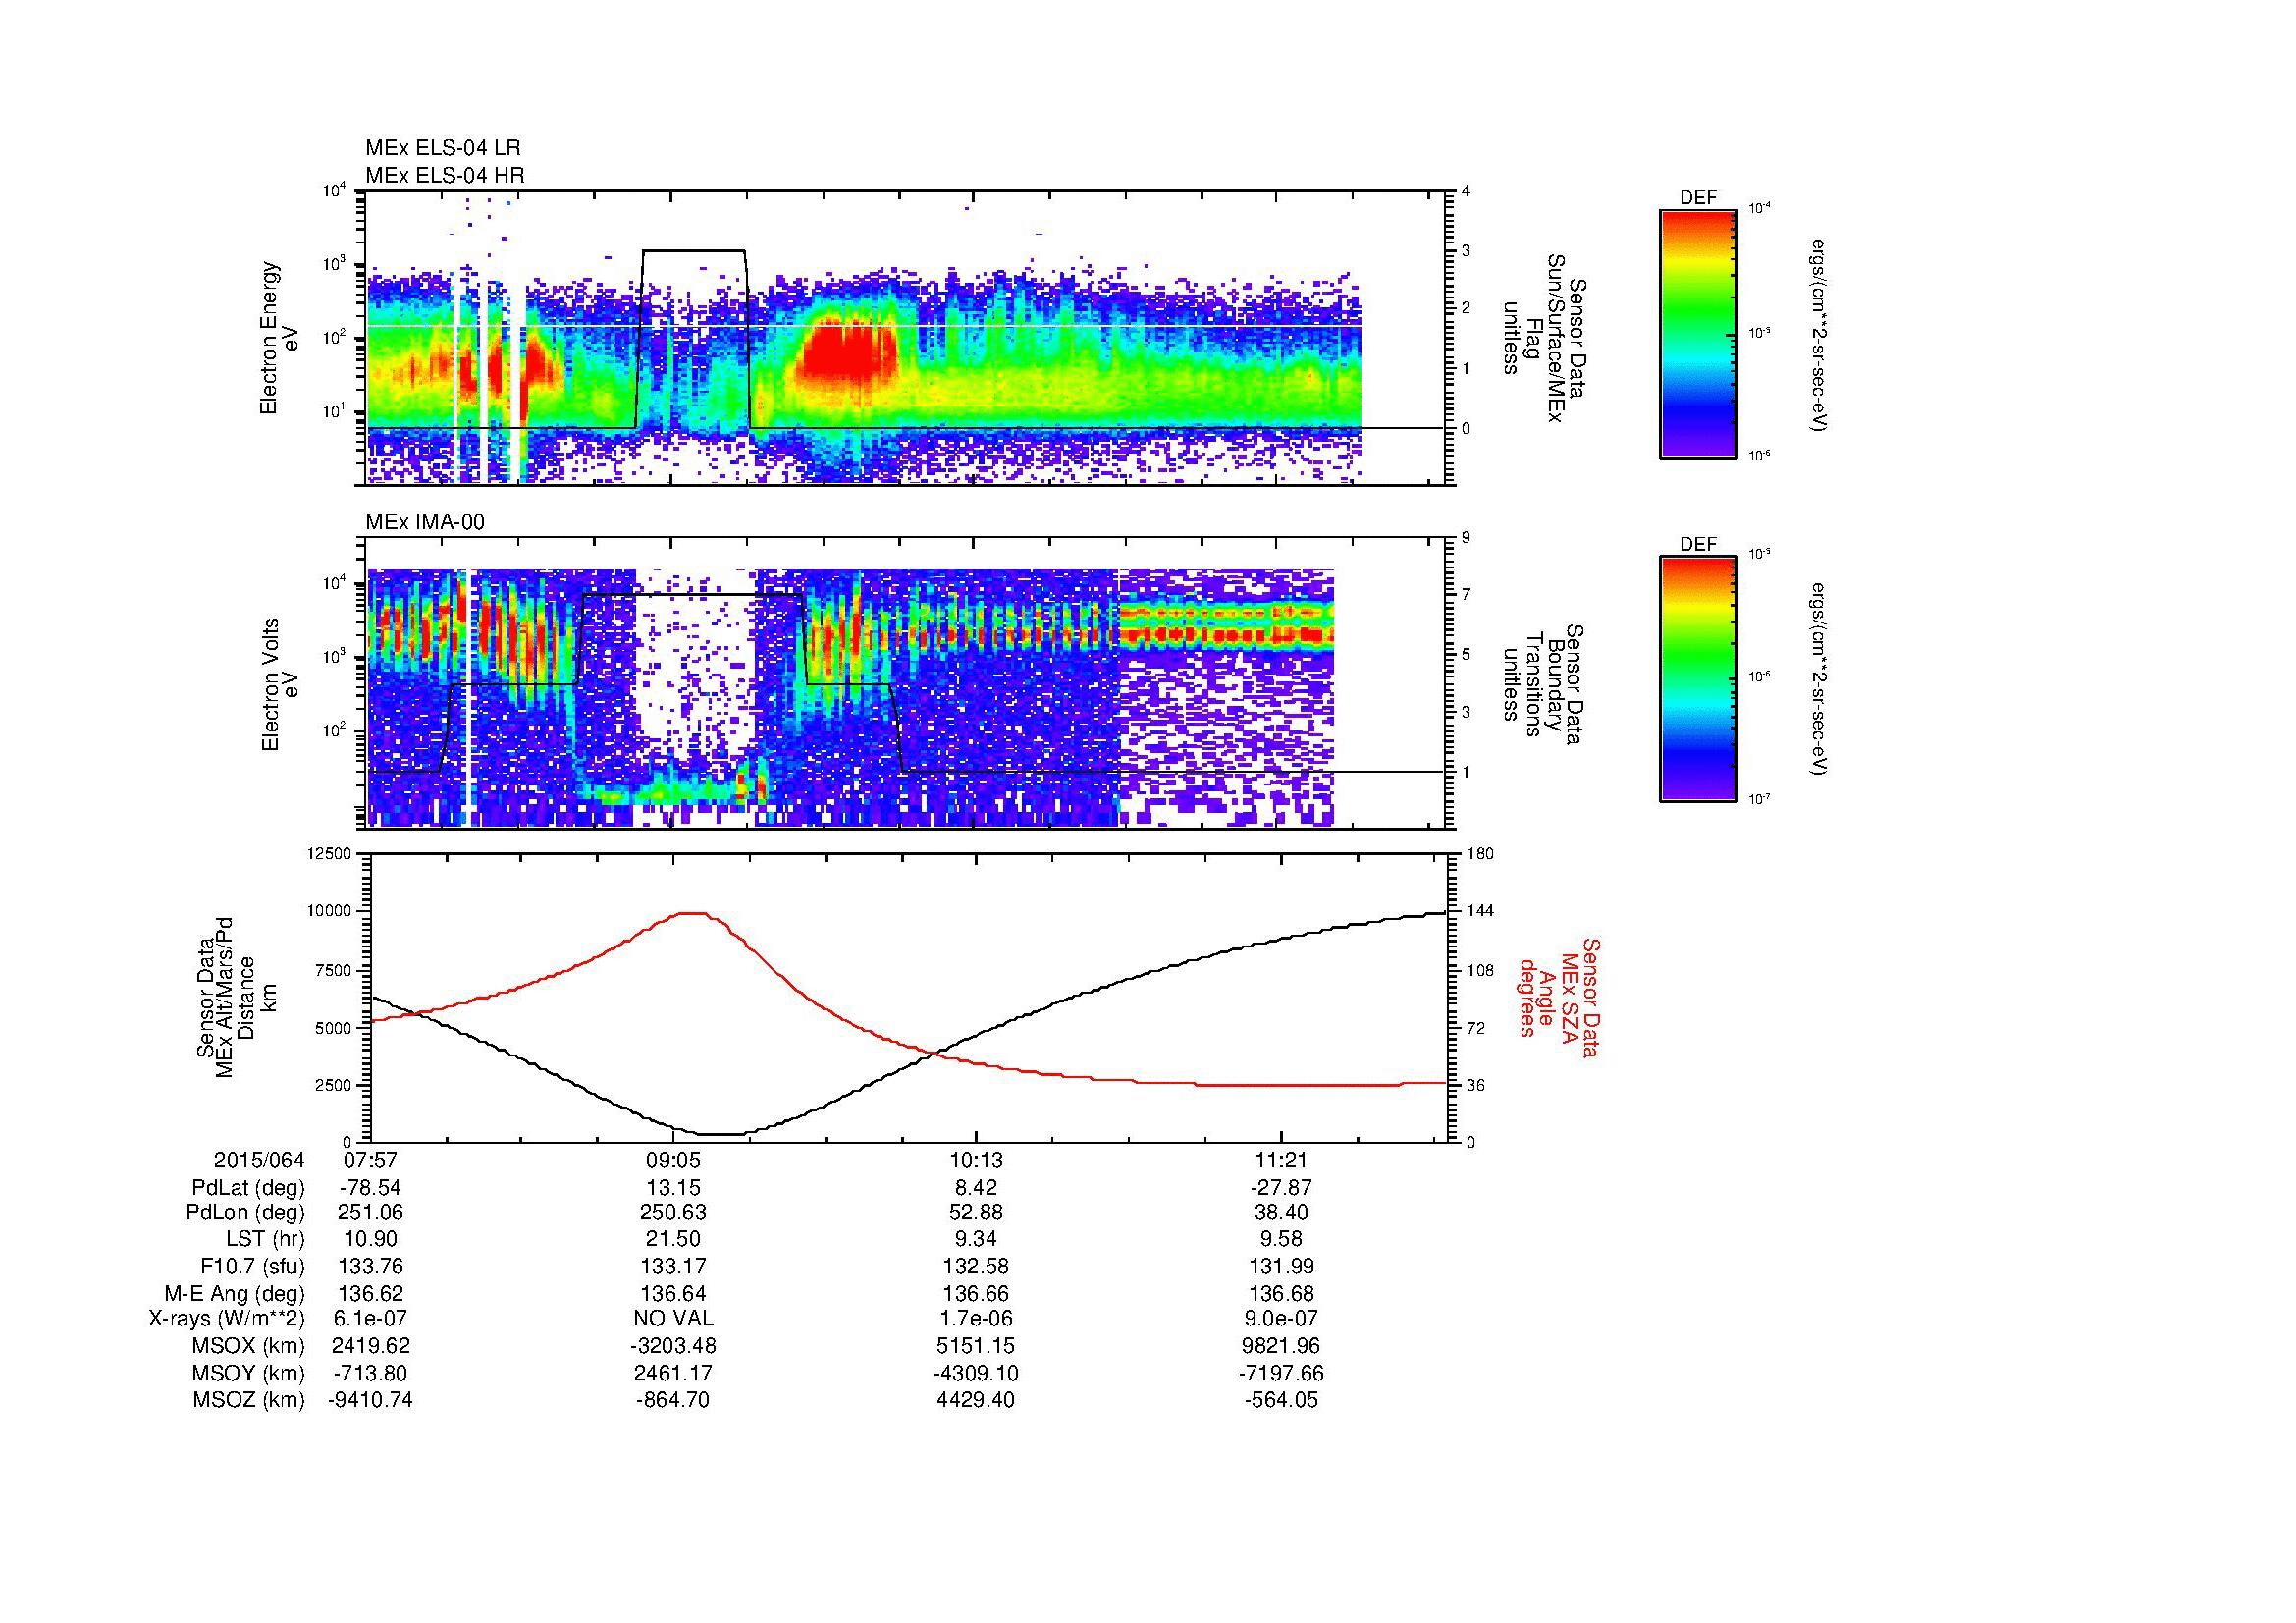Click the lower DEF color bar
Viewport: 2296px width, 1623px height.
pyautogui.click(x=1697, y=679)
